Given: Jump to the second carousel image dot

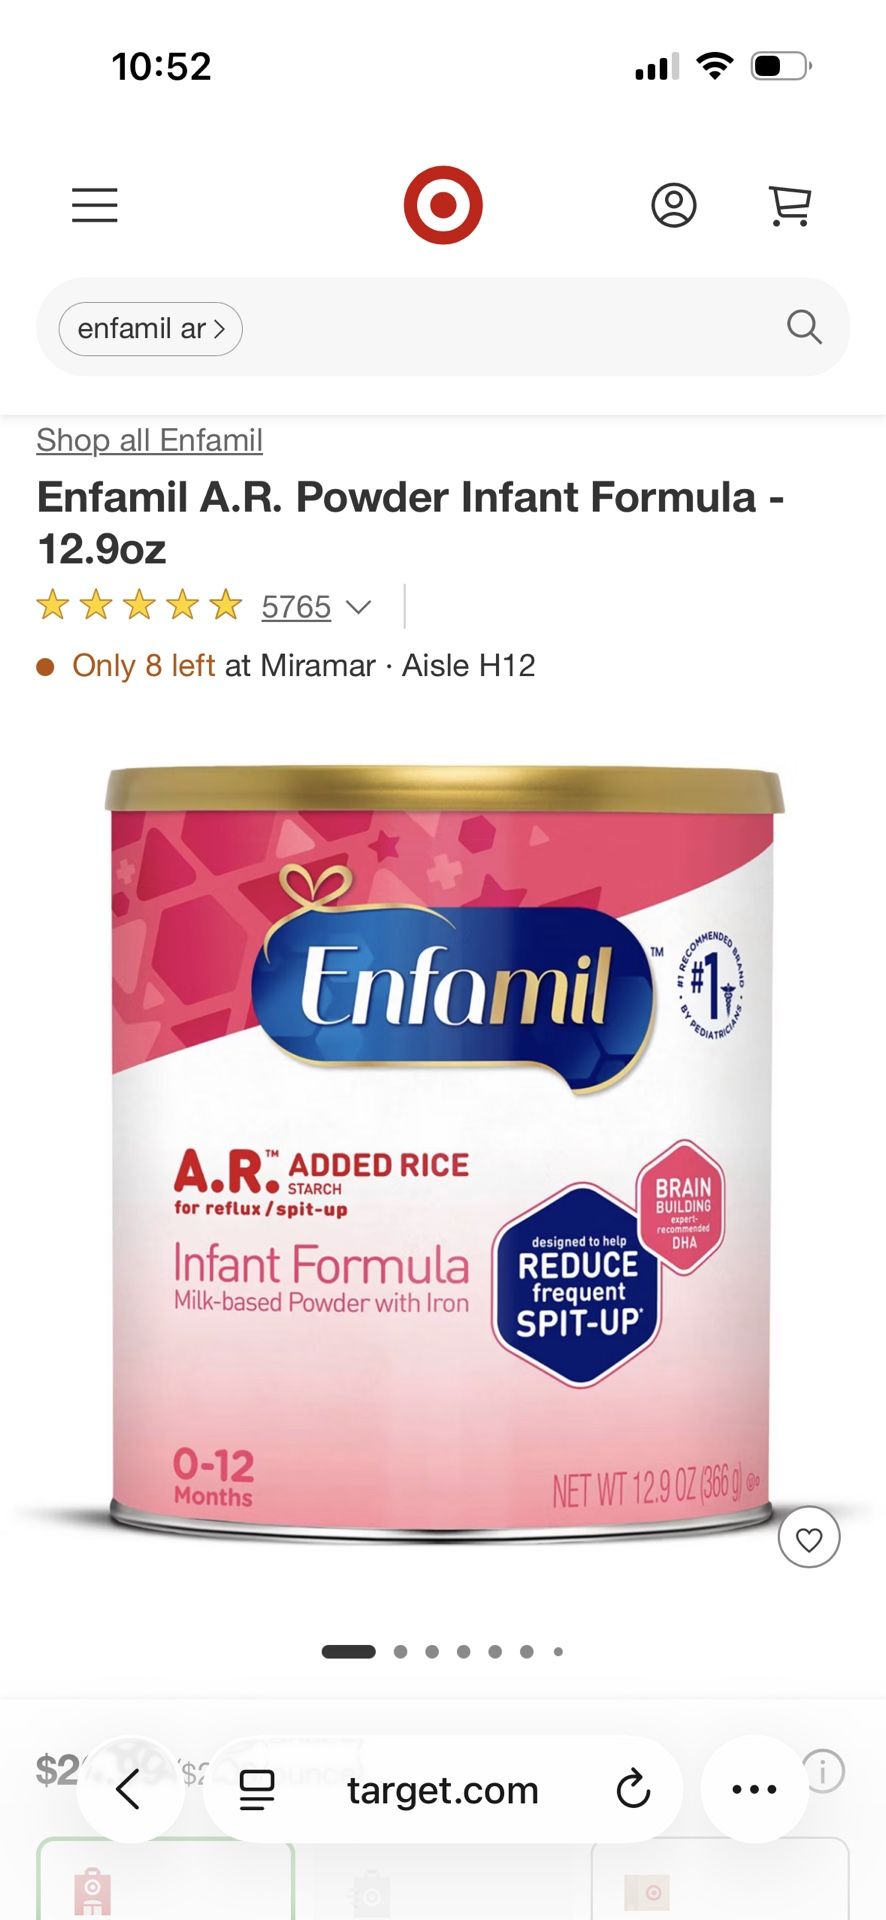Looking at the screenshot, I should pyautogui.click(x=400, y=1652).
